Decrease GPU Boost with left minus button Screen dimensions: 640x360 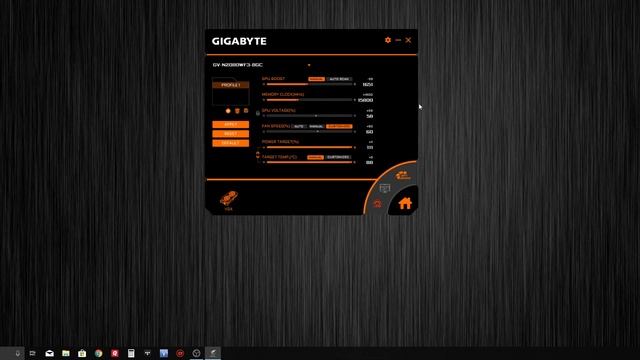(x=264, y=84)
